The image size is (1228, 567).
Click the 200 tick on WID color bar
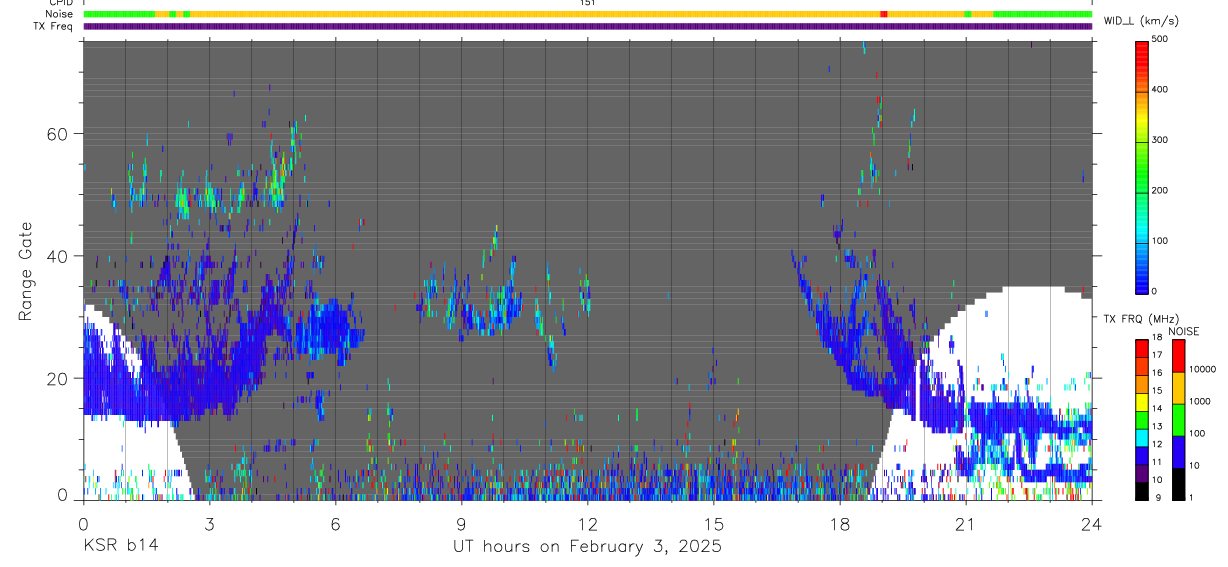click(1159, 191)
